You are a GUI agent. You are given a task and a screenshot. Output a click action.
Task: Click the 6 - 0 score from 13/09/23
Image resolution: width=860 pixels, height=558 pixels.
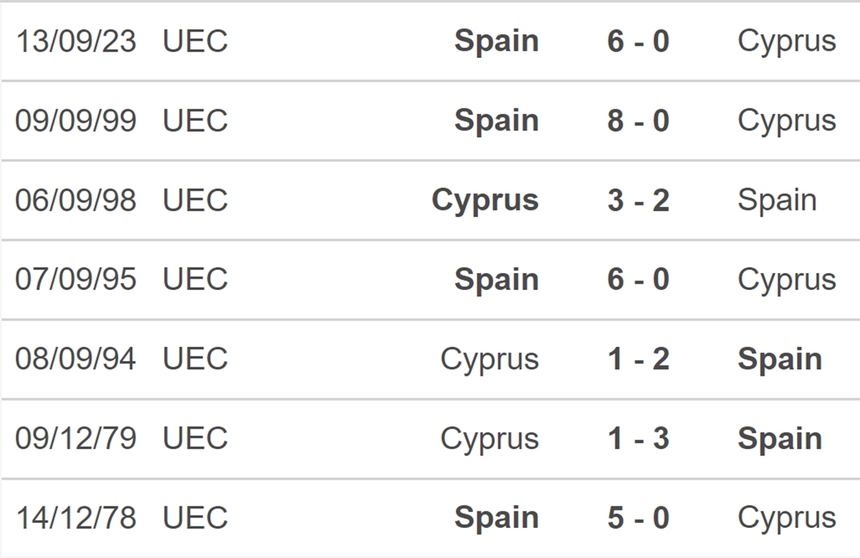point(638,41)
